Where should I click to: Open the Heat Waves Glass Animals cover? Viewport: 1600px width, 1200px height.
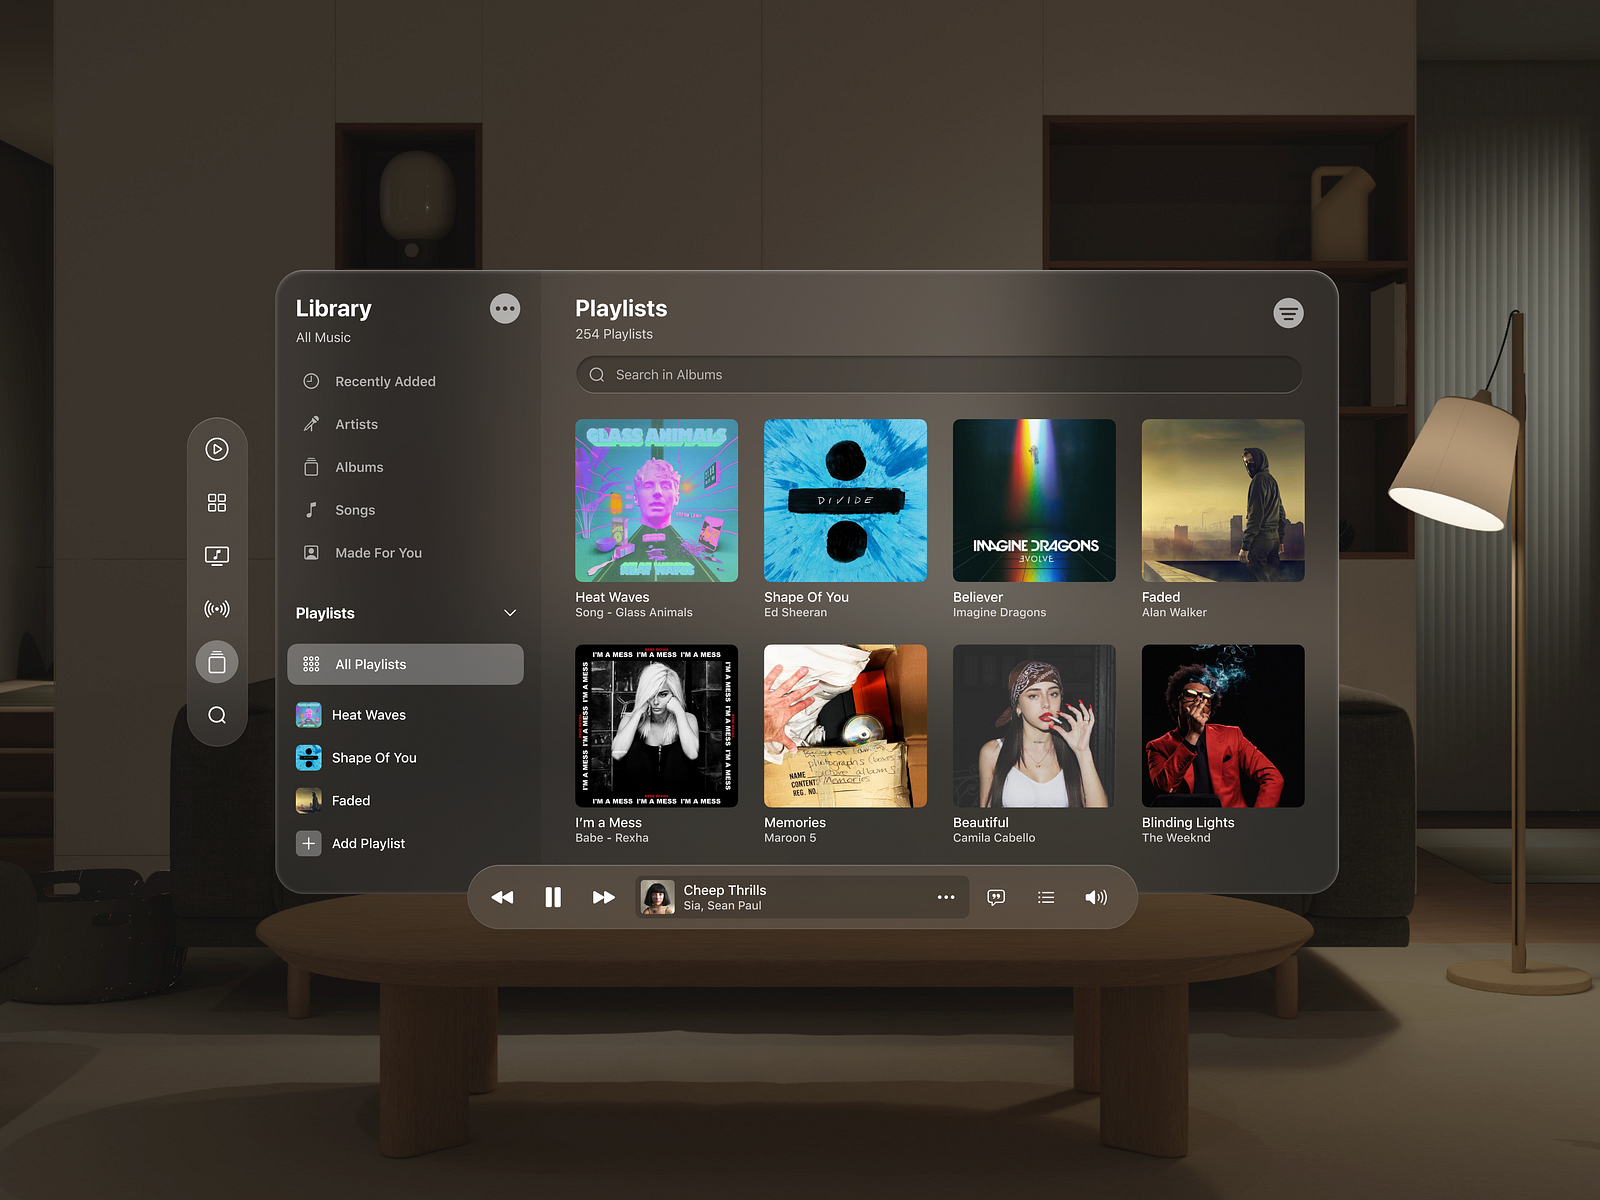pyautogui.click(x=656, y=500)
